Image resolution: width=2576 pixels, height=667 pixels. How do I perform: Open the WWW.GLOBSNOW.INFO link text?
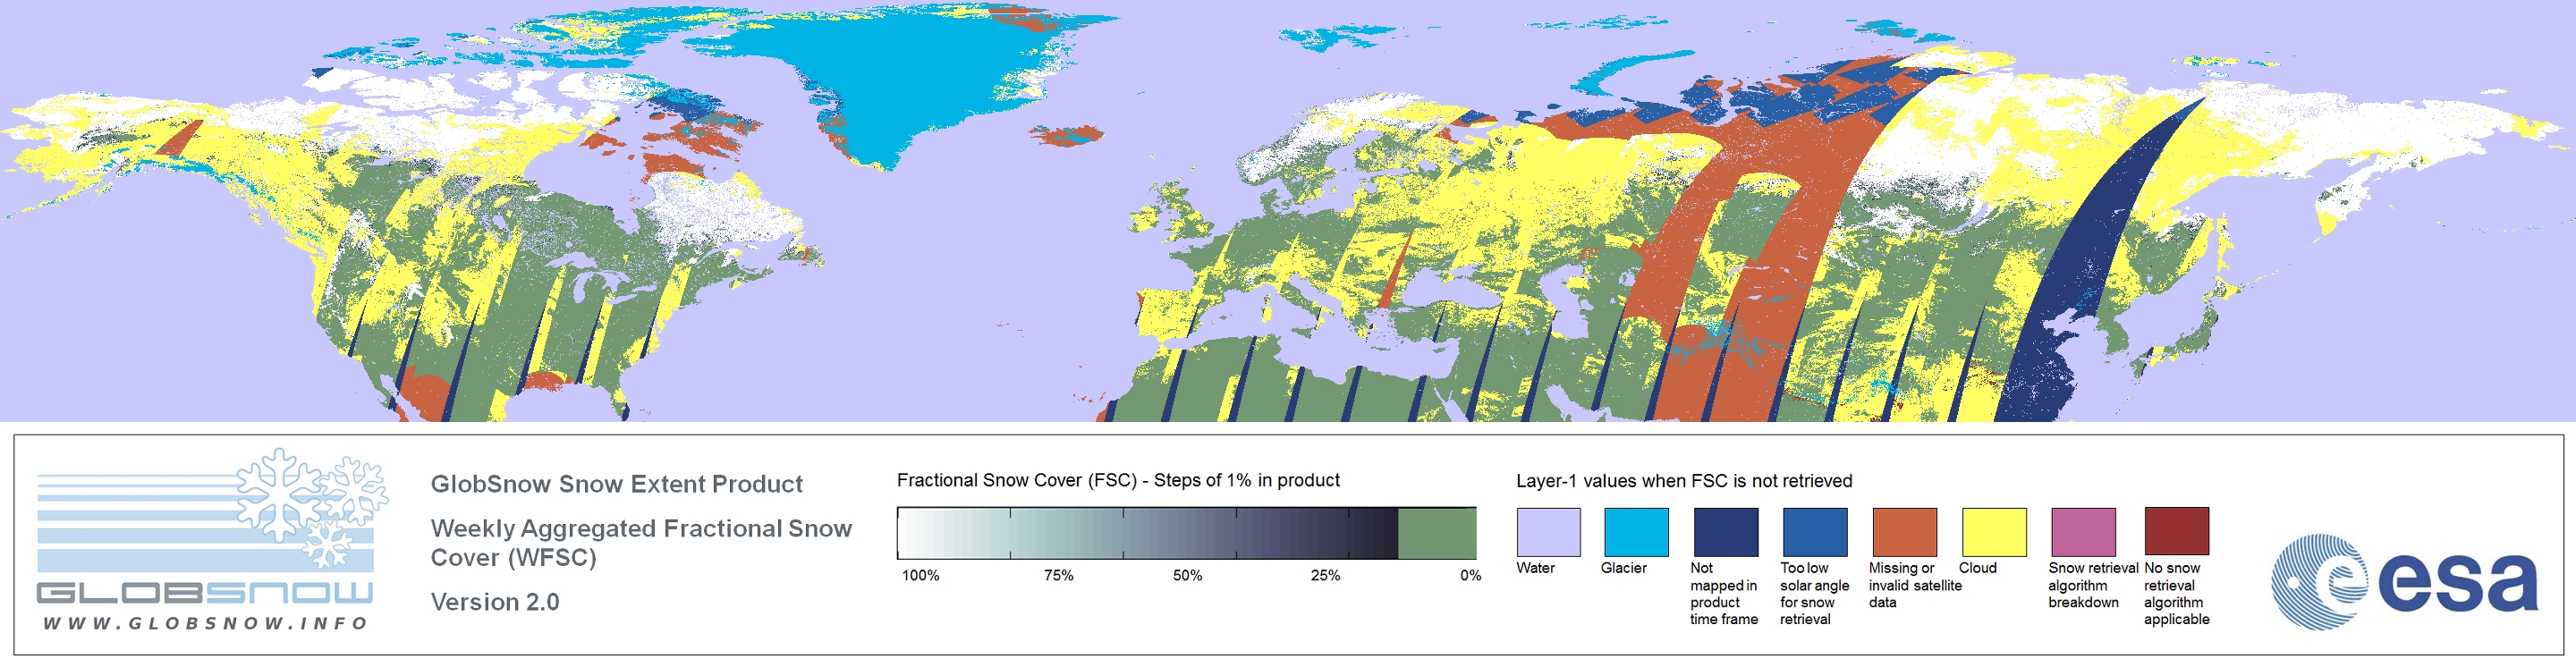coord(206,623)
